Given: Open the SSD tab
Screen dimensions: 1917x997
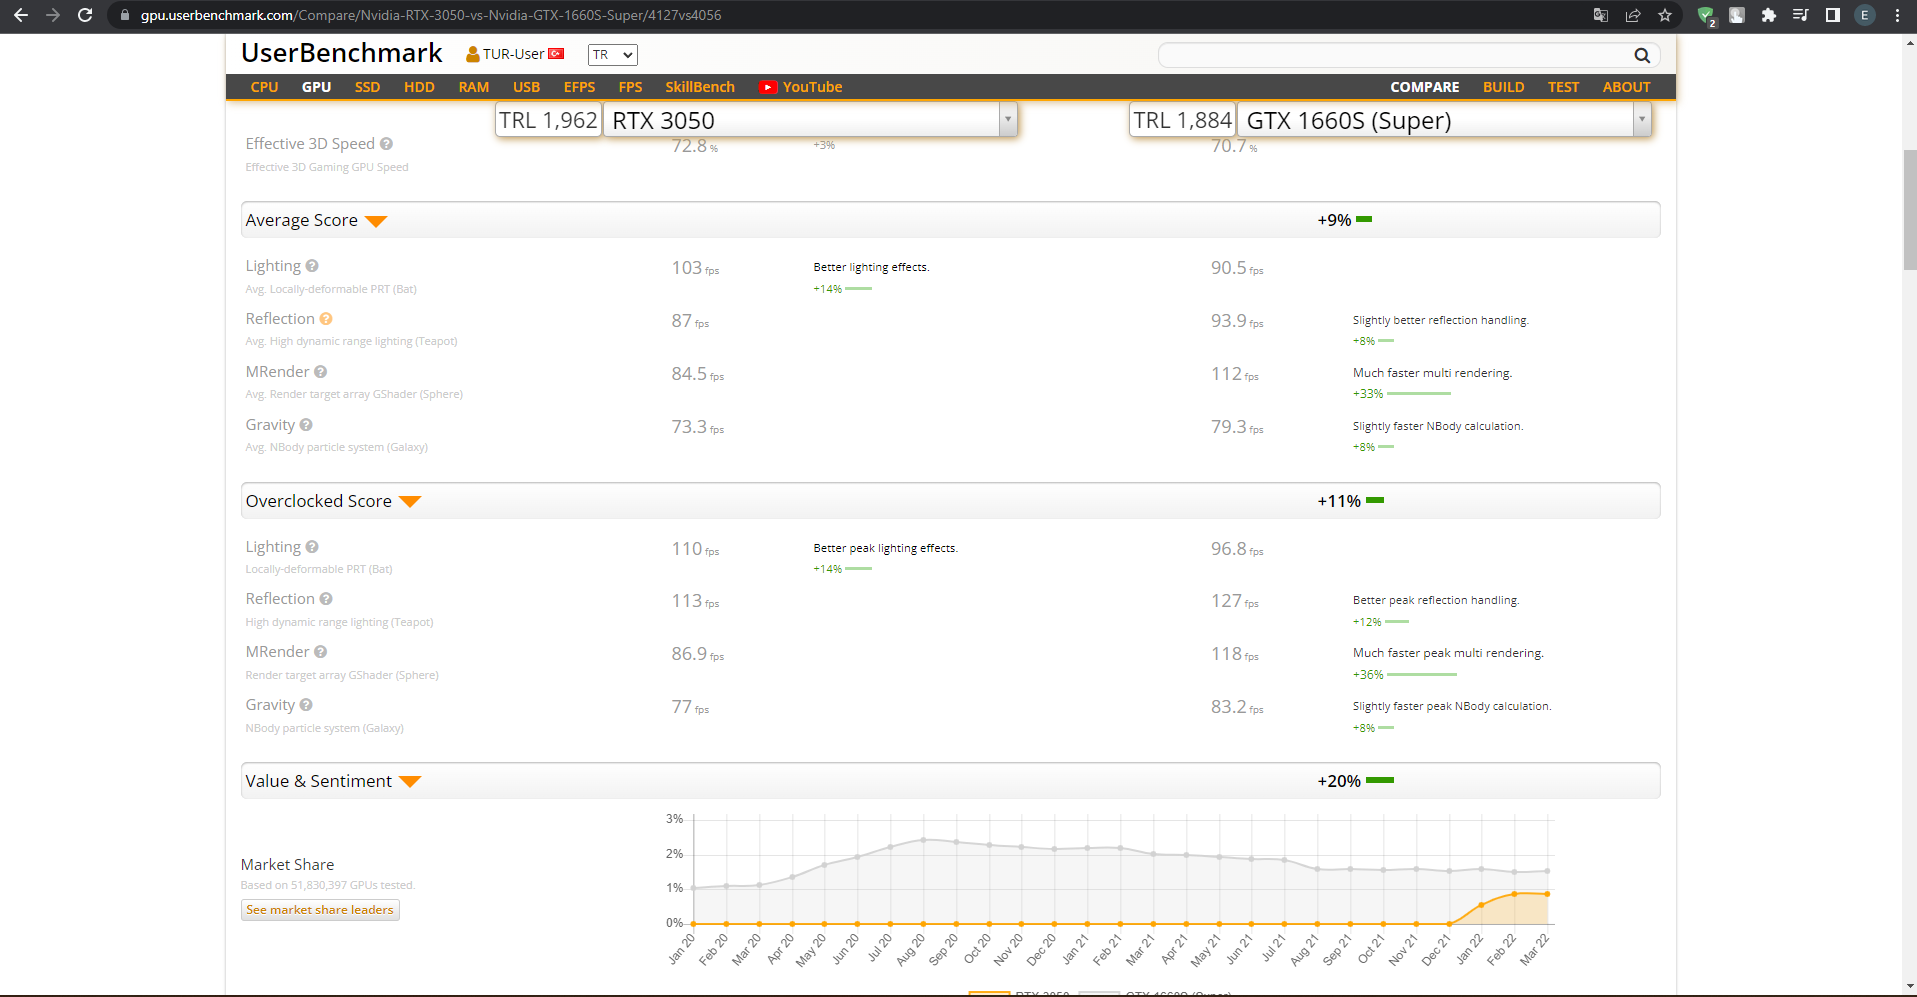Looking at the screenshot, I should 367,87.
